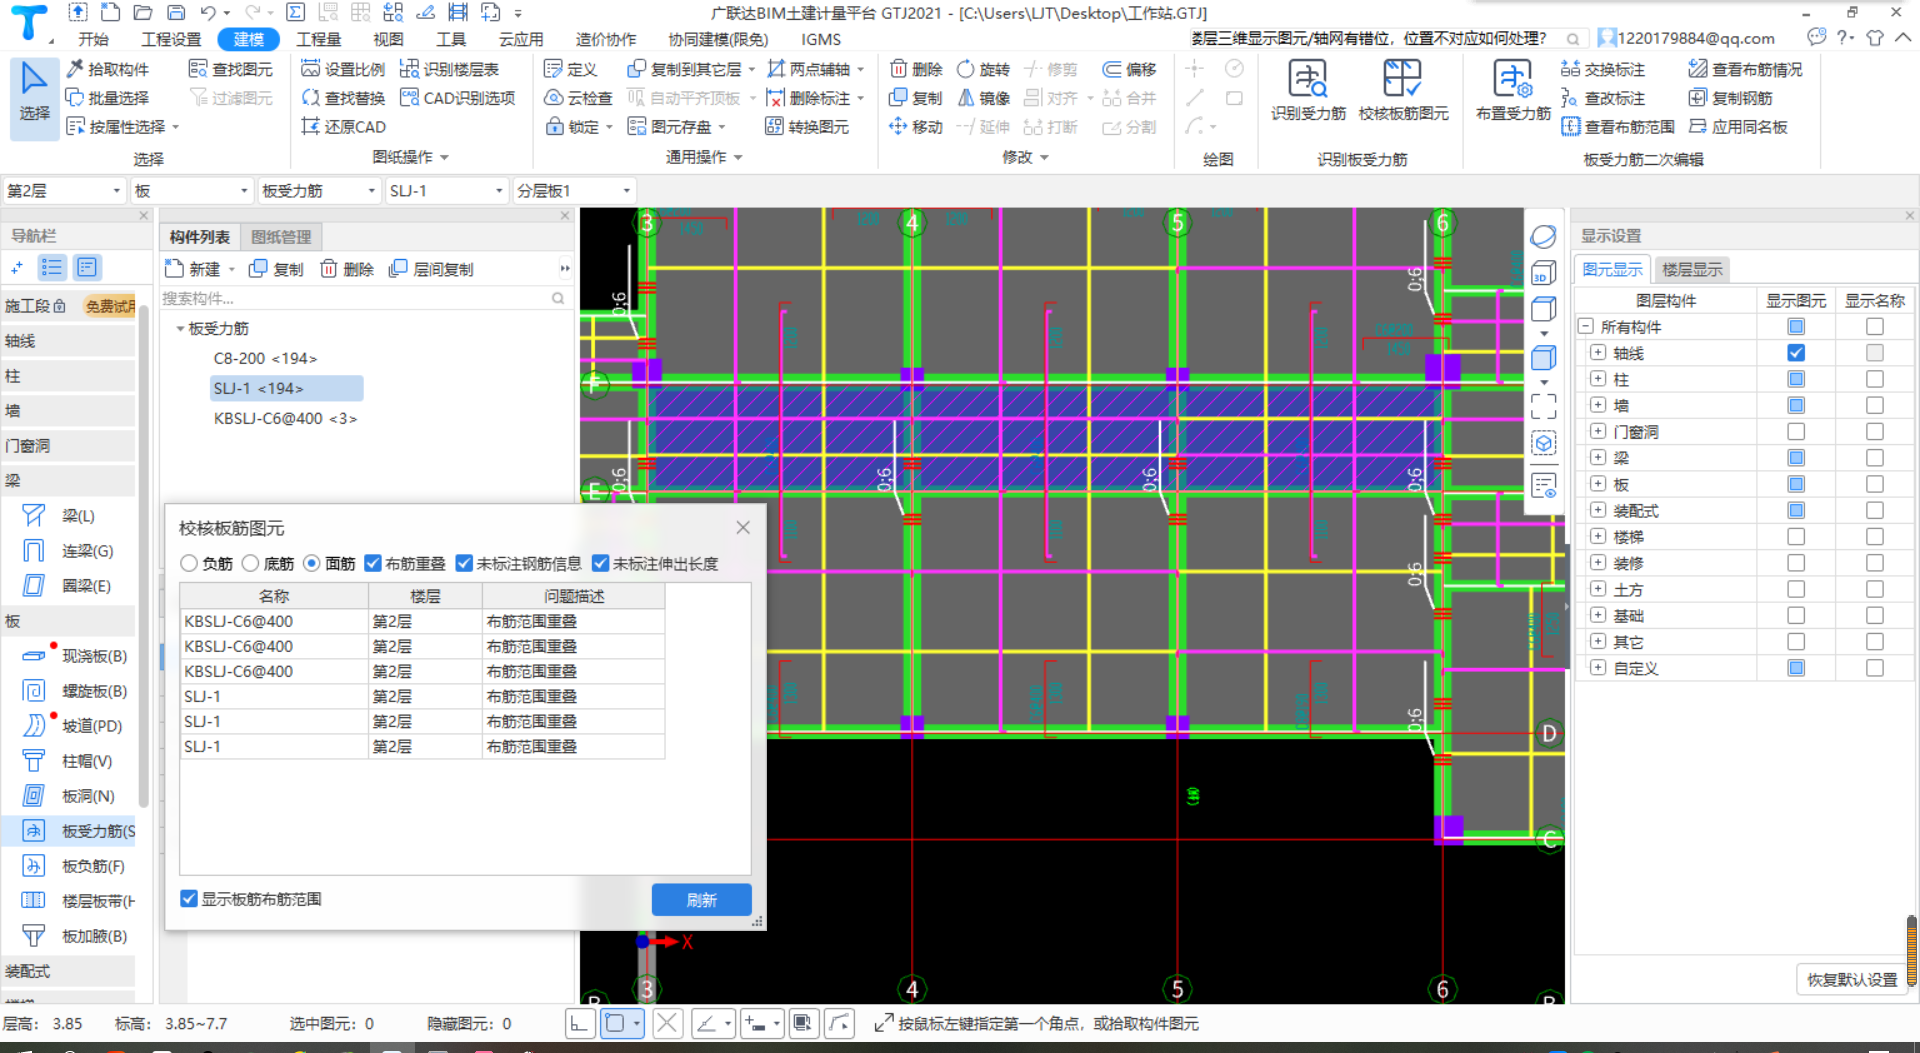Select the 面筋 radio button
This screenshot has height=1053, width=1920.
[x=312, y=564]
